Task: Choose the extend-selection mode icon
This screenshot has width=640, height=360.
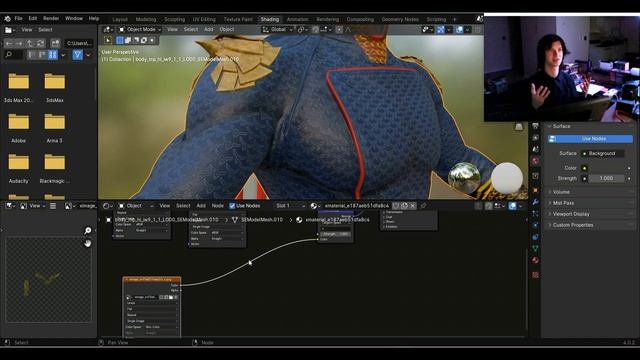Action: (x=128, y=40)
